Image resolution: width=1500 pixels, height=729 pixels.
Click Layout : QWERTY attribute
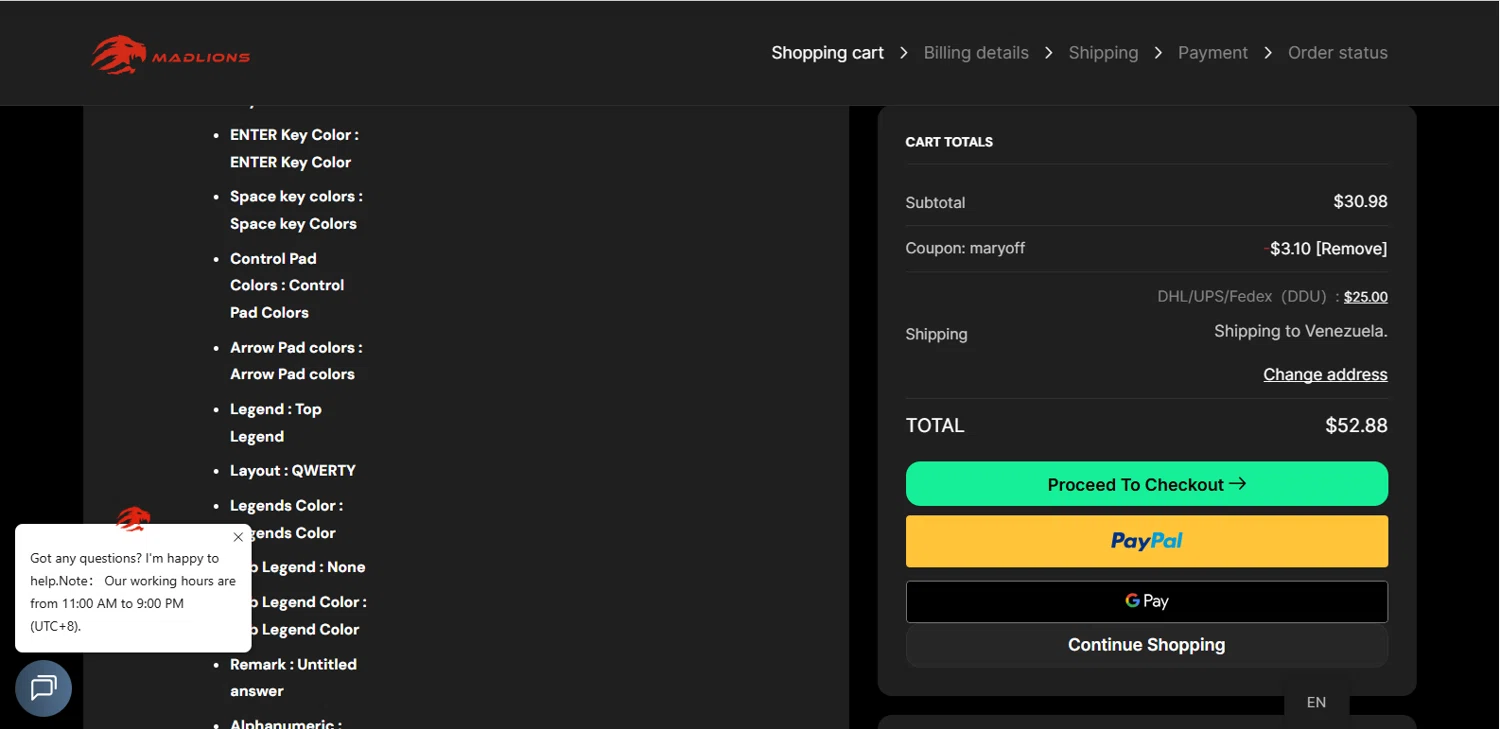pos(293,471)
